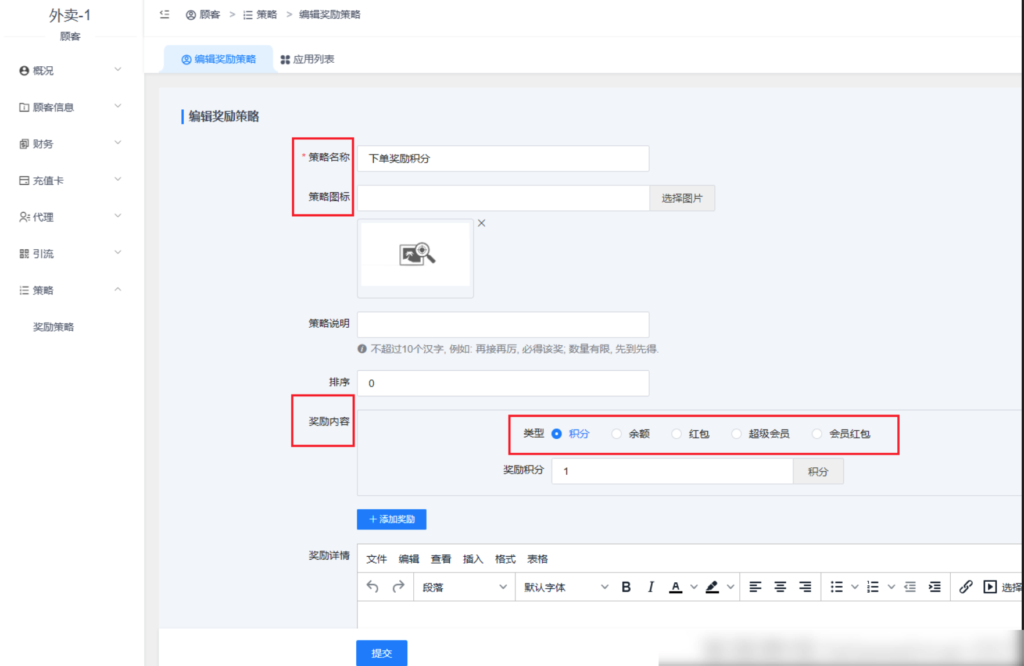Viewport: 1024px width, 666px height.
Task: Click the 选择图片 image picker button
Action: click(682, 198)
